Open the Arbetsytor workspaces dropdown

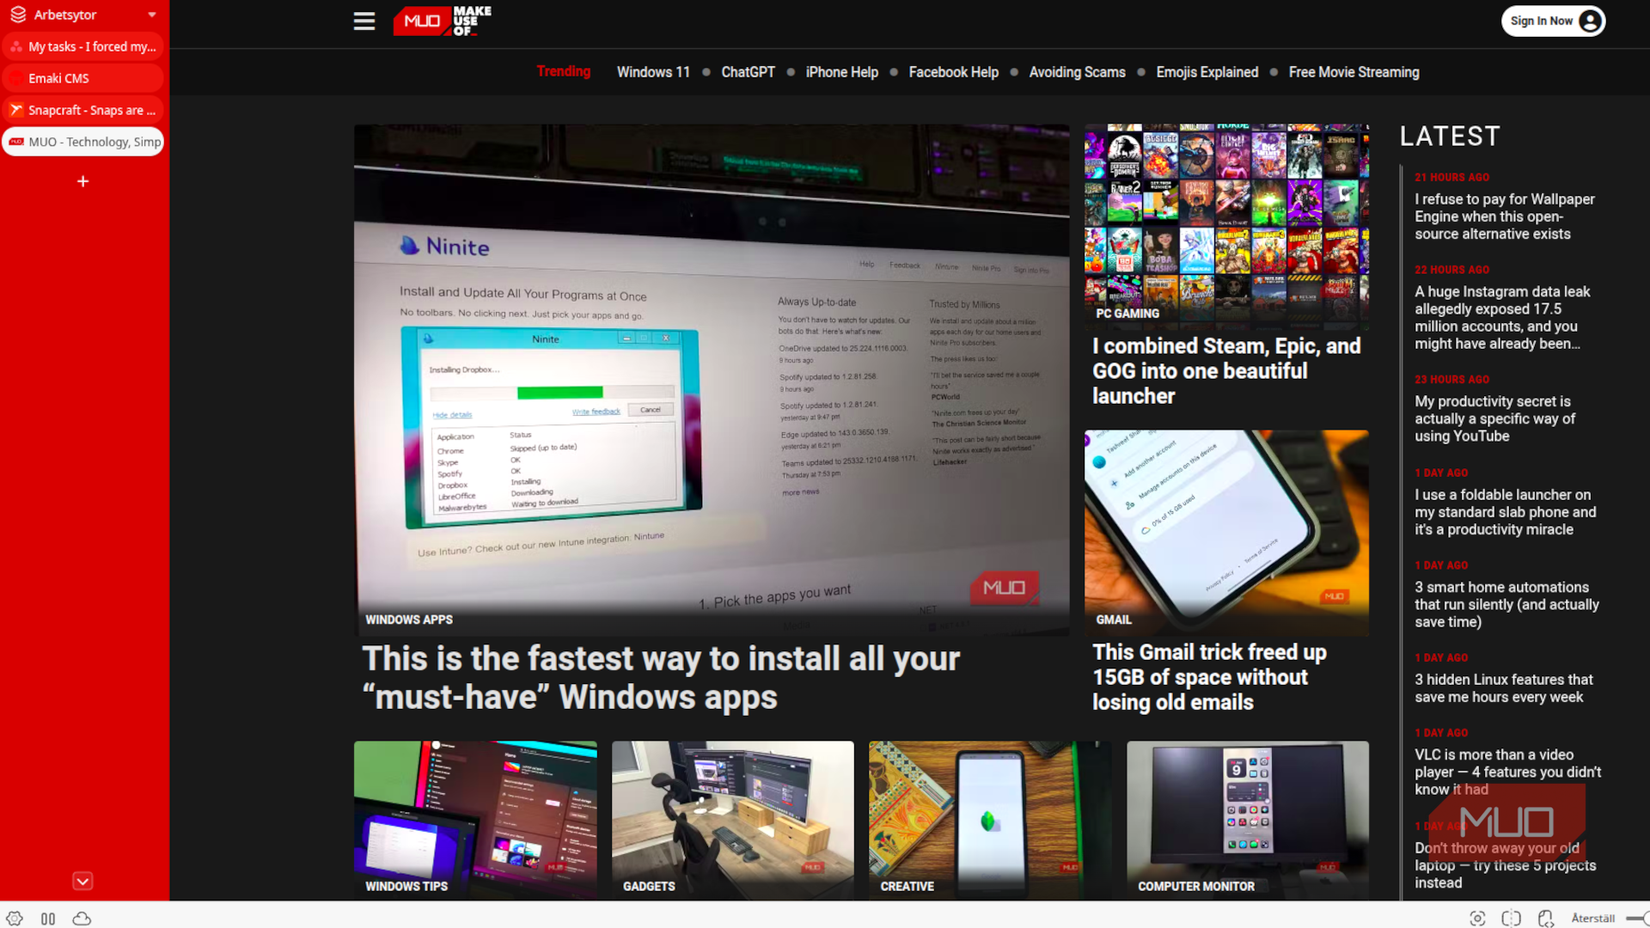pos(150,14)
